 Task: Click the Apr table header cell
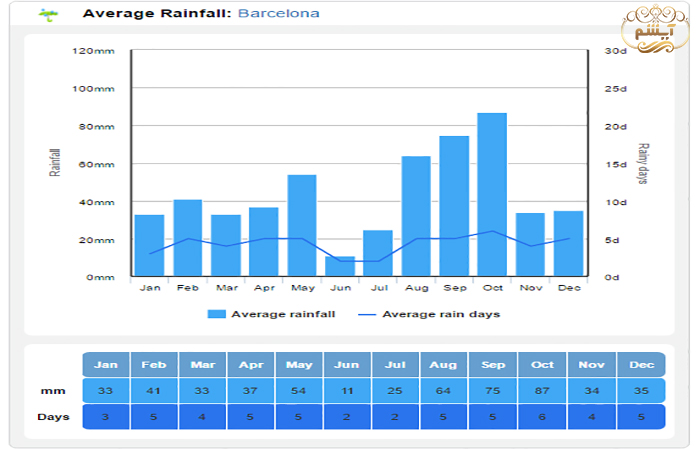tap(251, 365)
